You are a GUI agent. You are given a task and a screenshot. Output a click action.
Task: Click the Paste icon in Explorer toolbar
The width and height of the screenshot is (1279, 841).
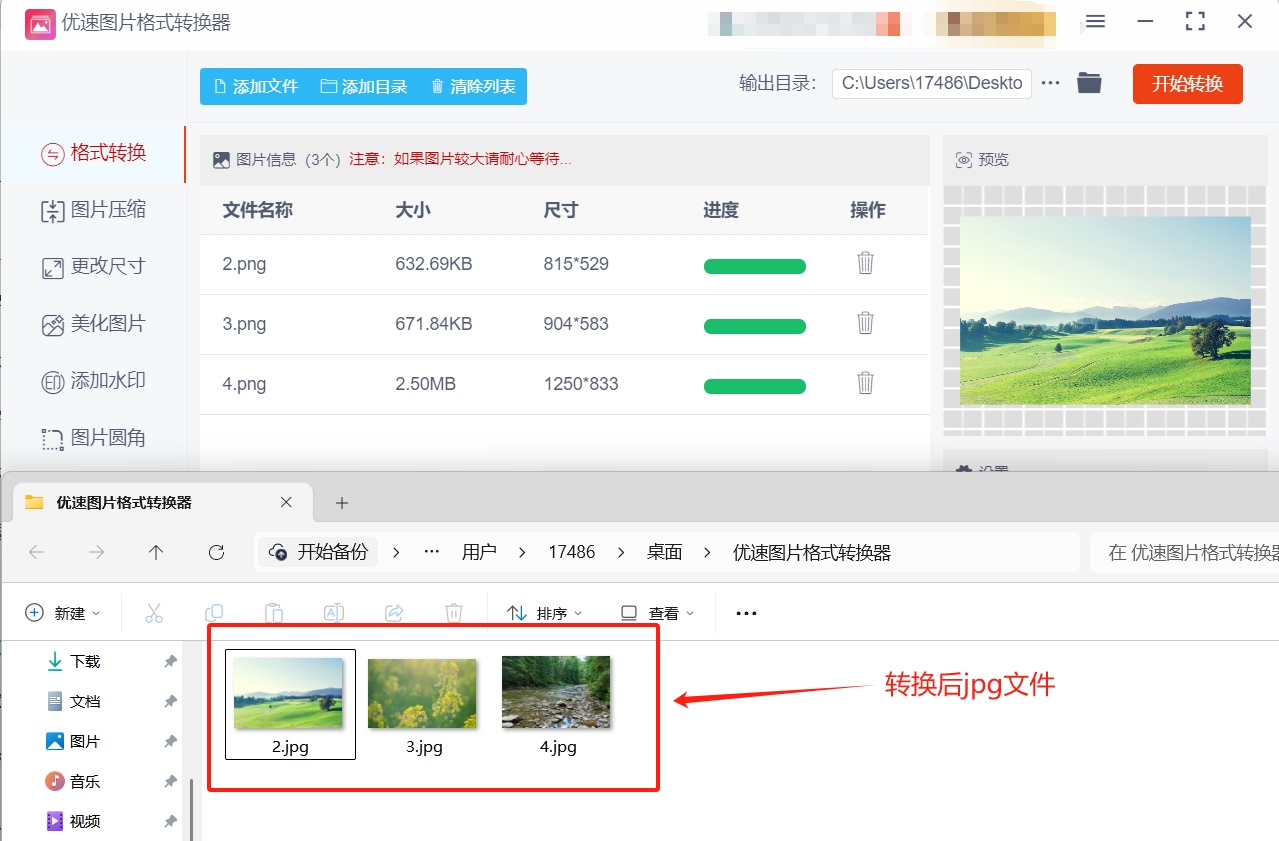(274, 613)
